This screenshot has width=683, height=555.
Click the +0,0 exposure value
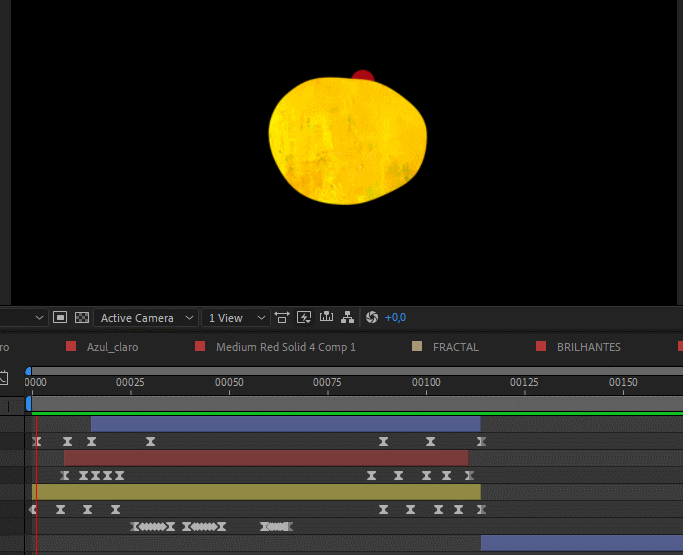click(395, 318)
